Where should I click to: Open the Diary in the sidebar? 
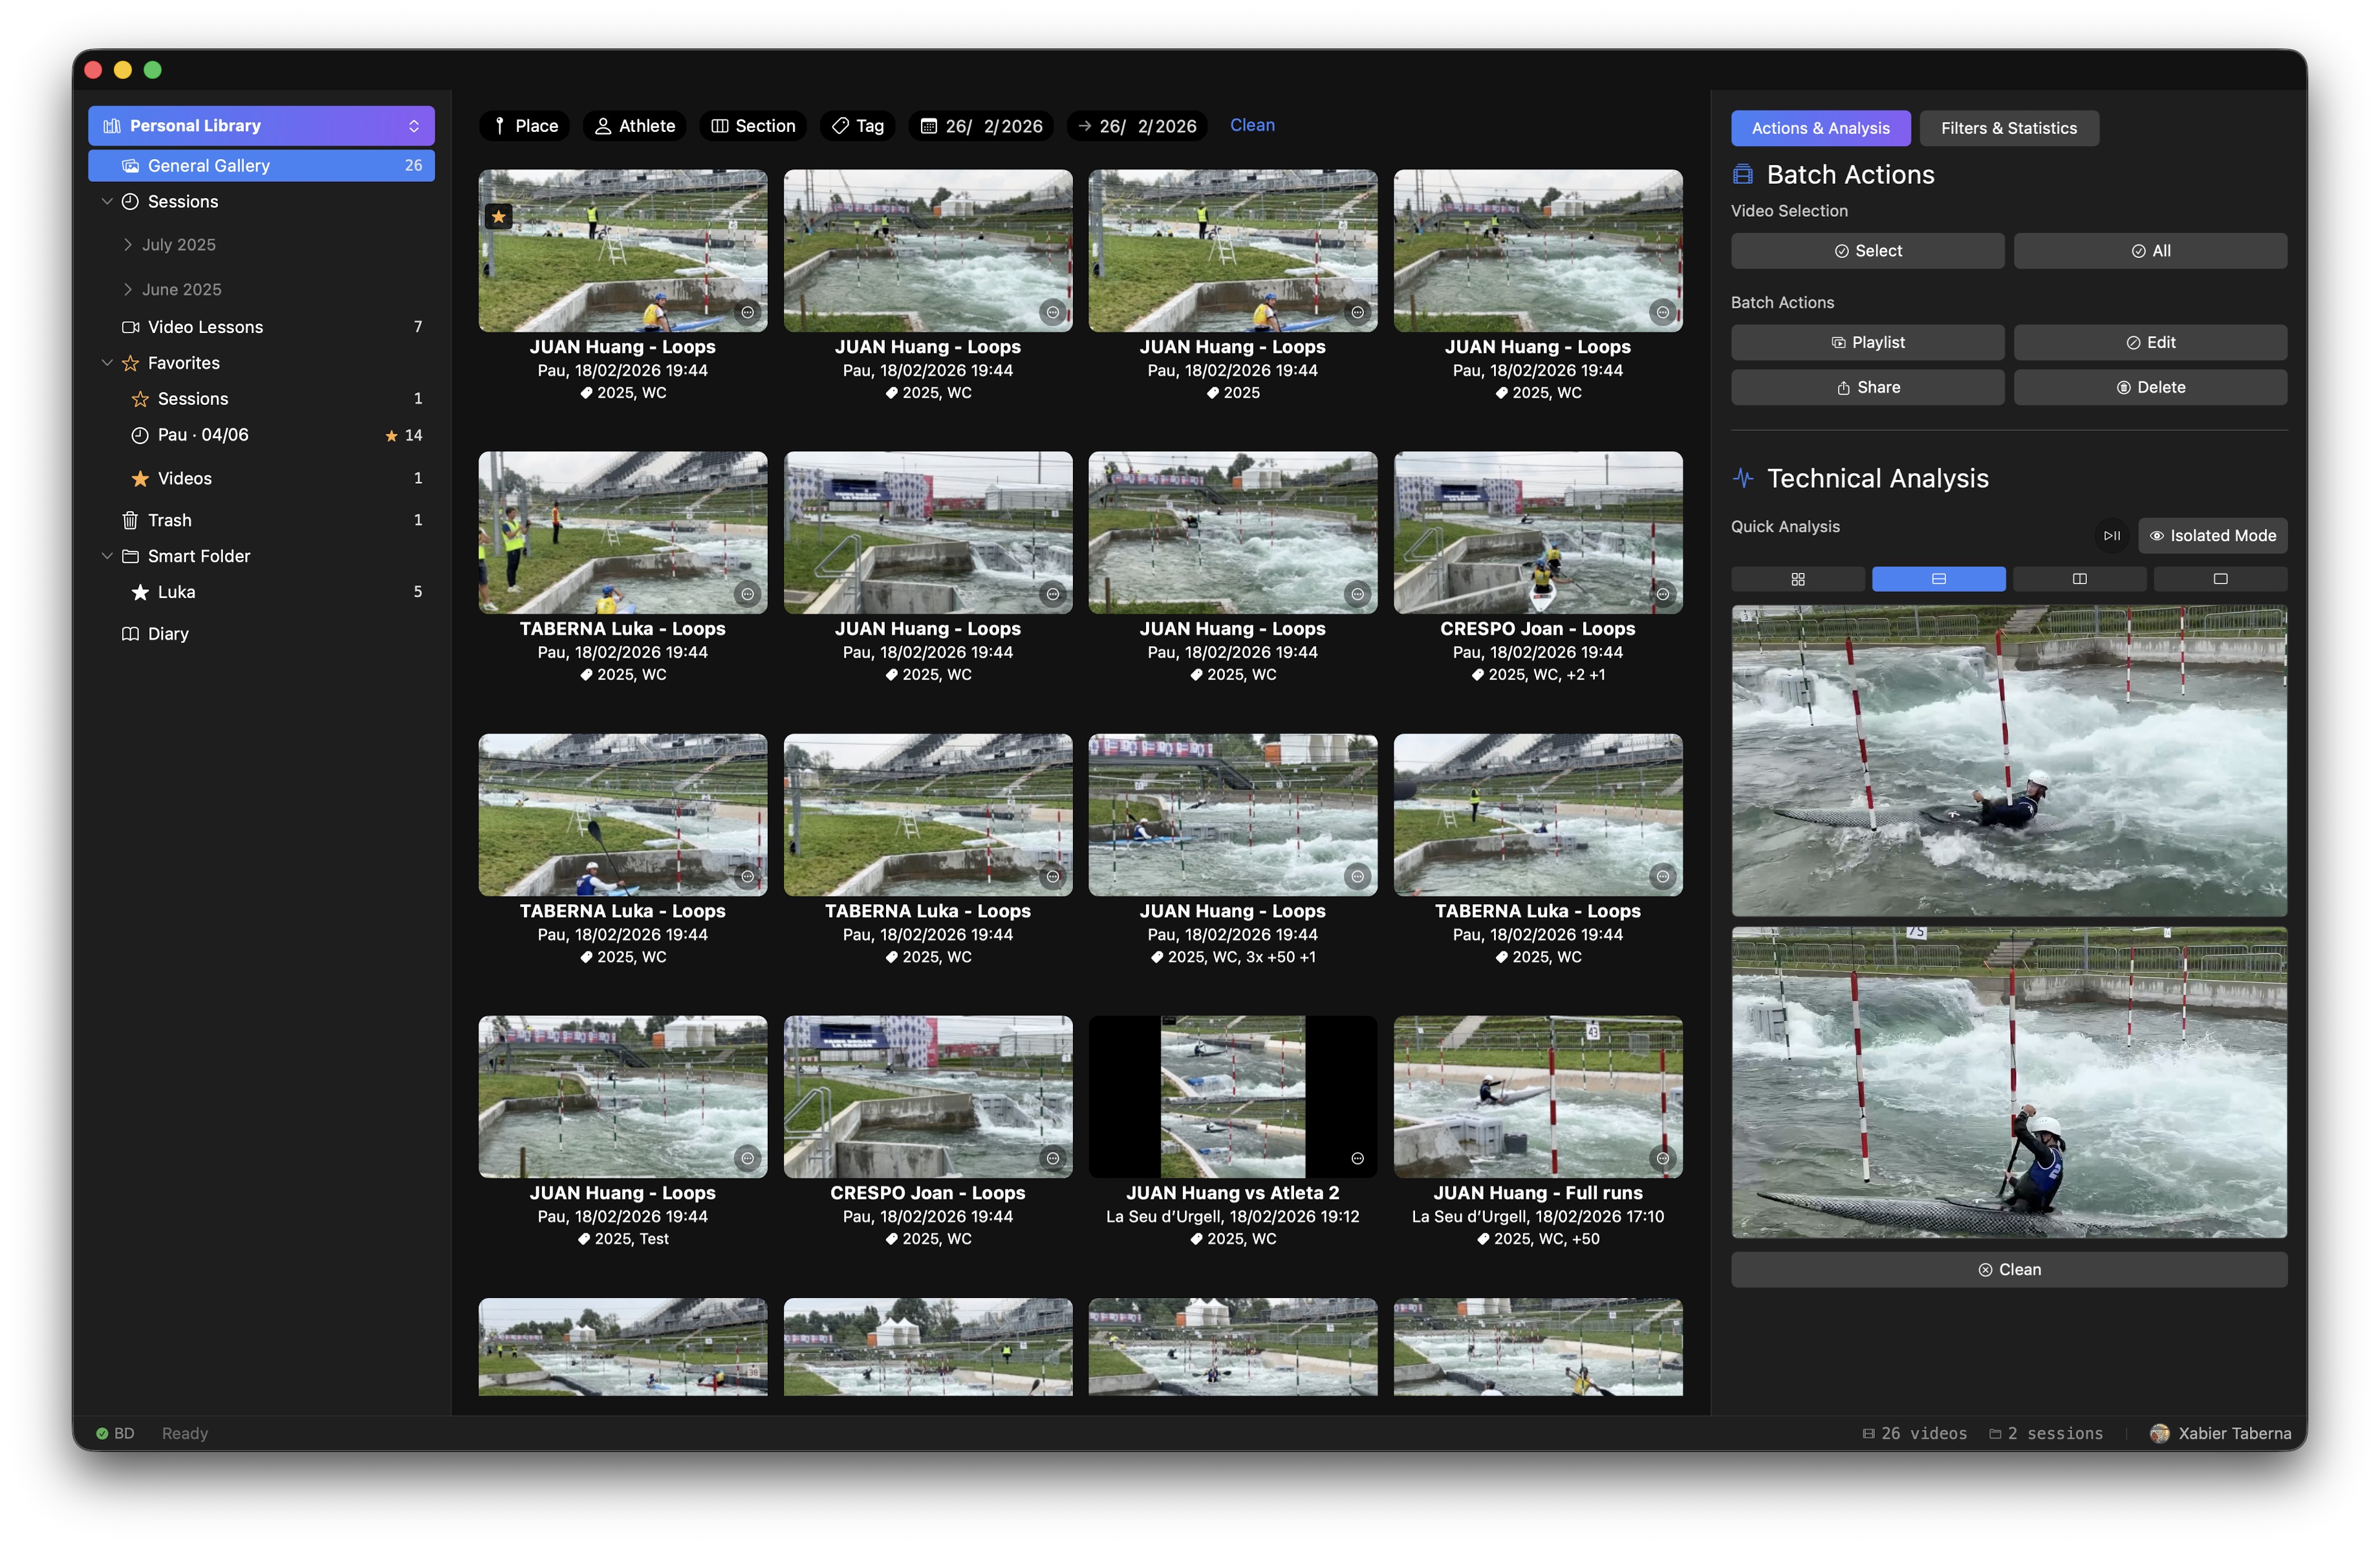coord(168,633)
